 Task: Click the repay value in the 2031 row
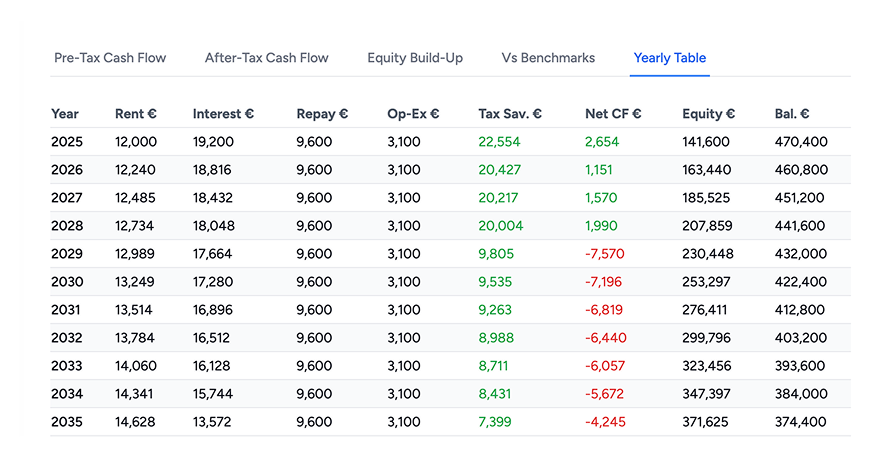pos(314,310)
